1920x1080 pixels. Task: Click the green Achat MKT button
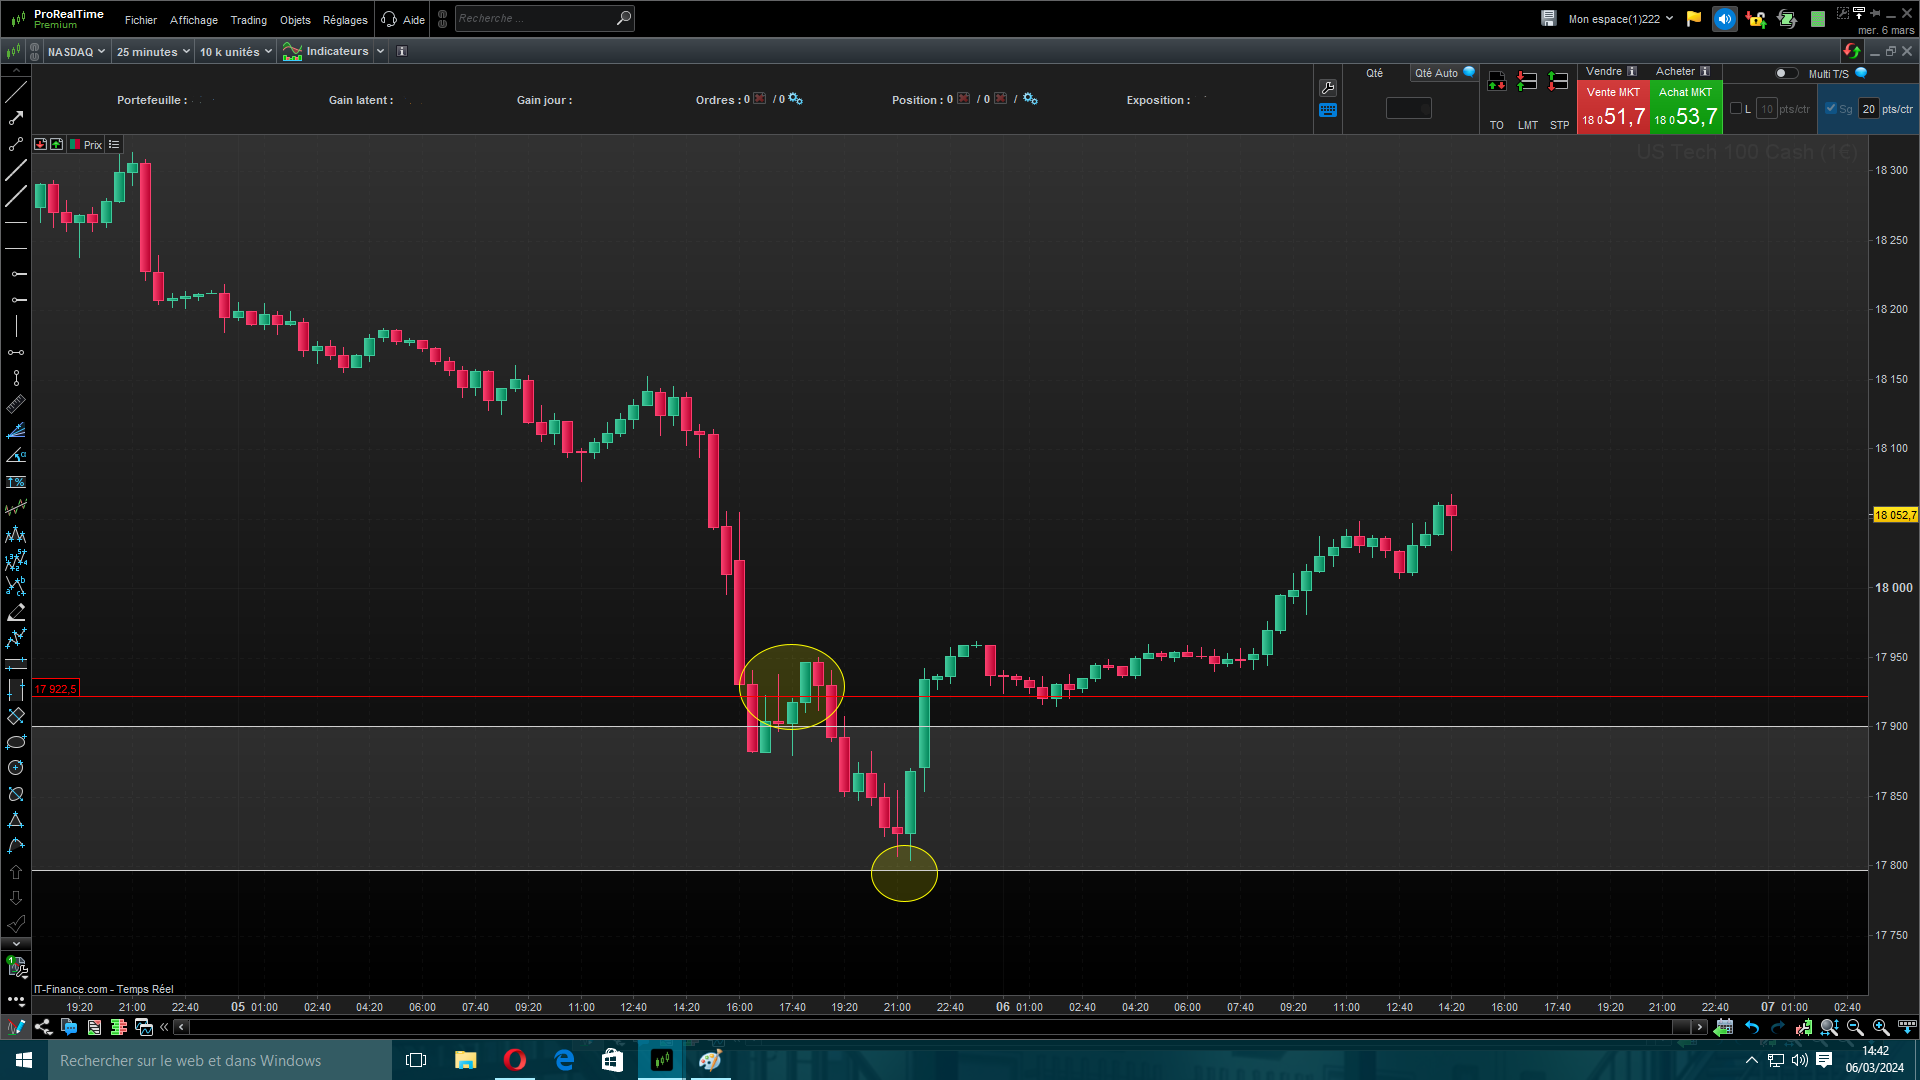(x=1685, y=108)
